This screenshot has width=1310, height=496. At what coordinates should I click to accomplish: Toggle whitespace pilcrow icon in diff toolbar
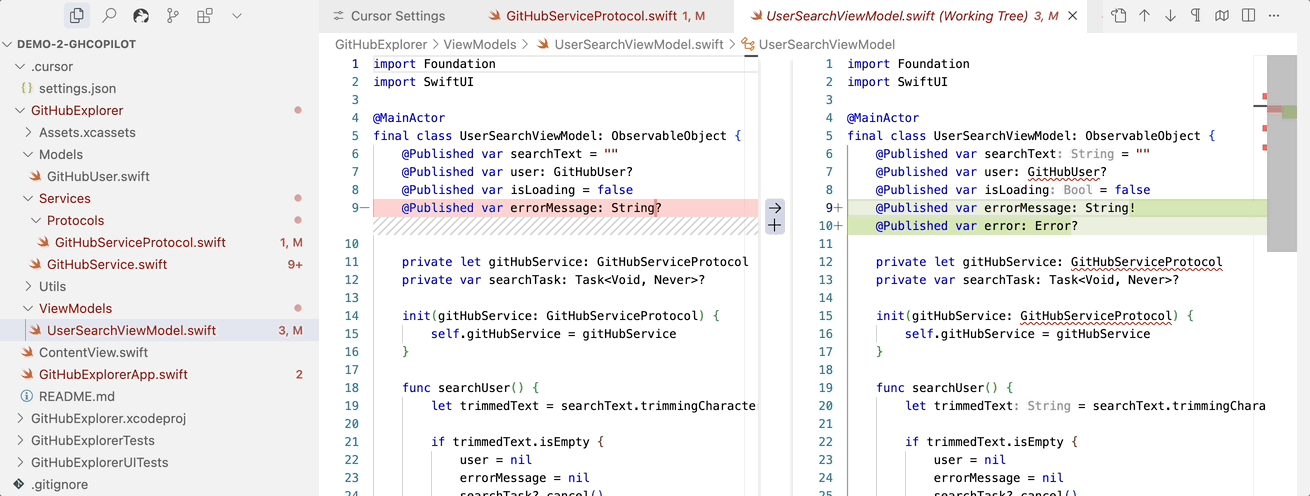[1196, 16]
